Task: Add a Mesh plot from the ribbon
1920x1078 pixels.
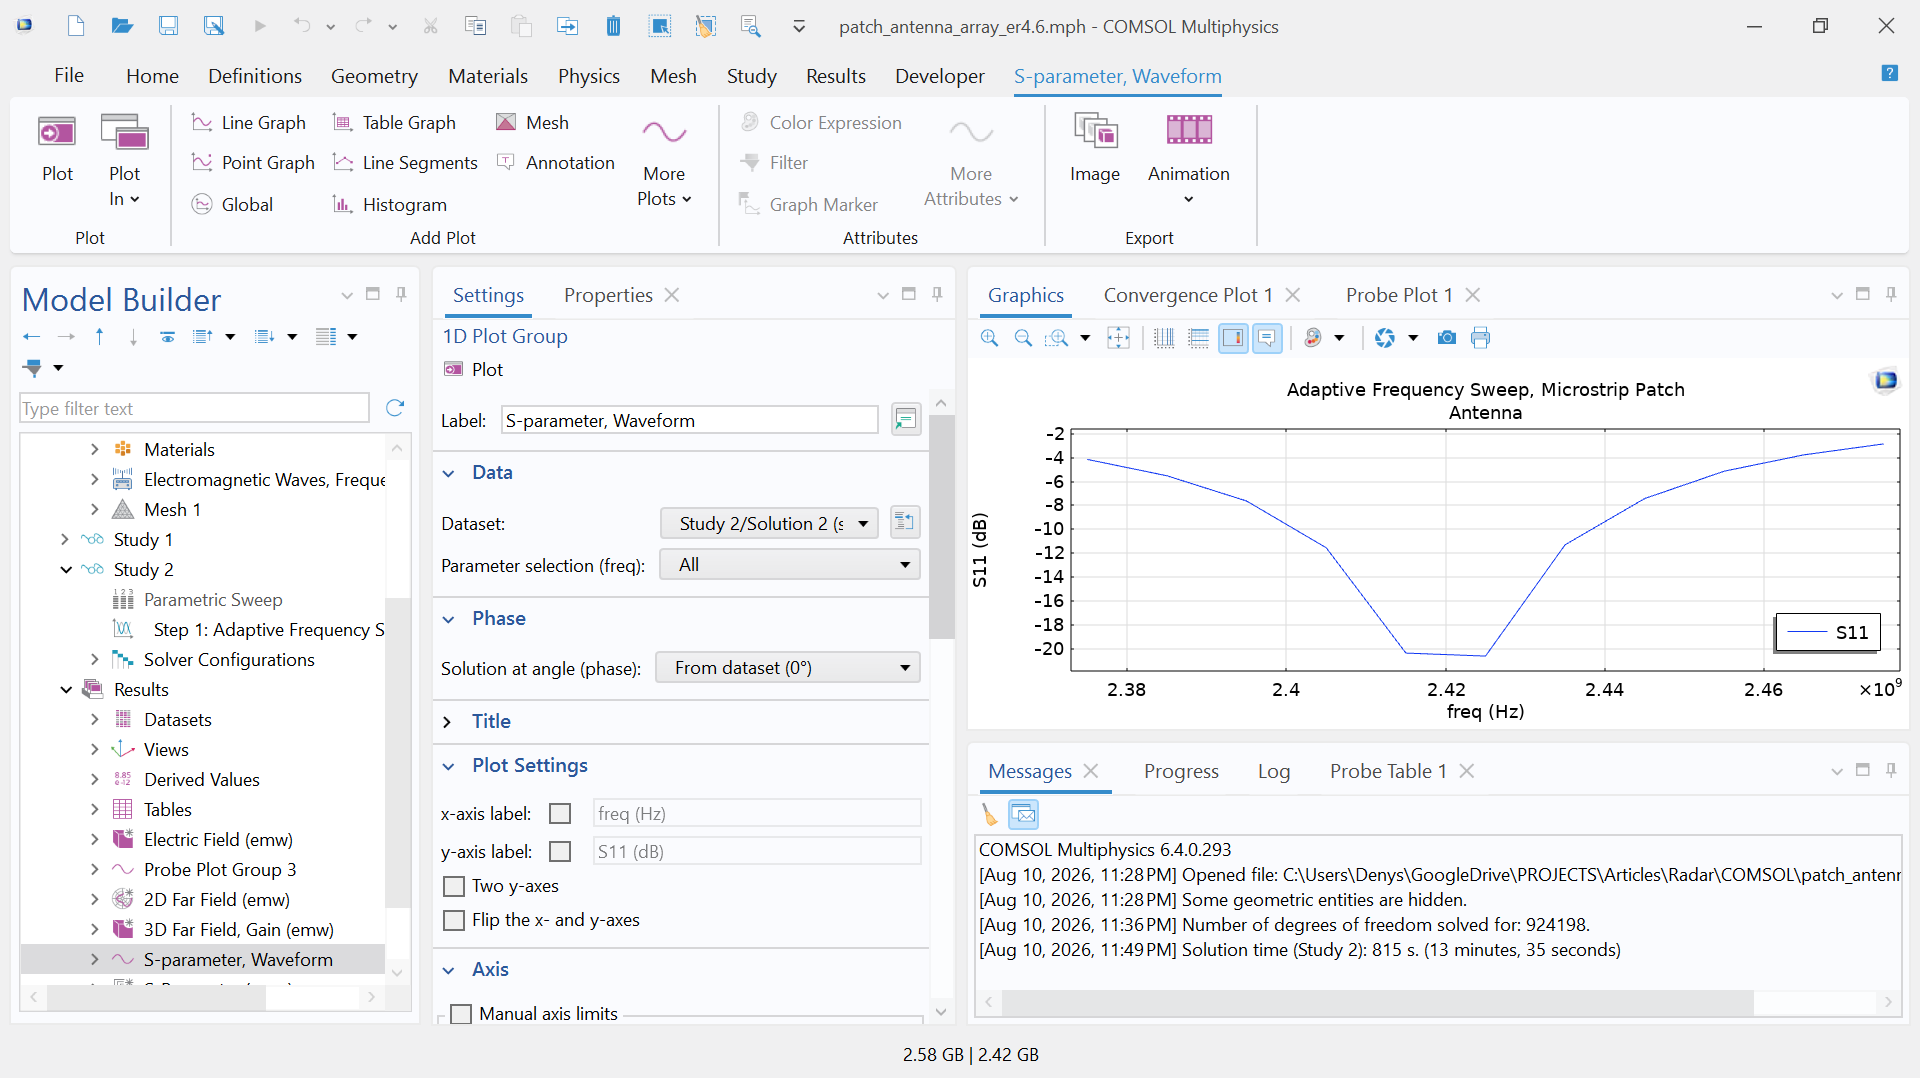Action: click(x=532, y=122)
